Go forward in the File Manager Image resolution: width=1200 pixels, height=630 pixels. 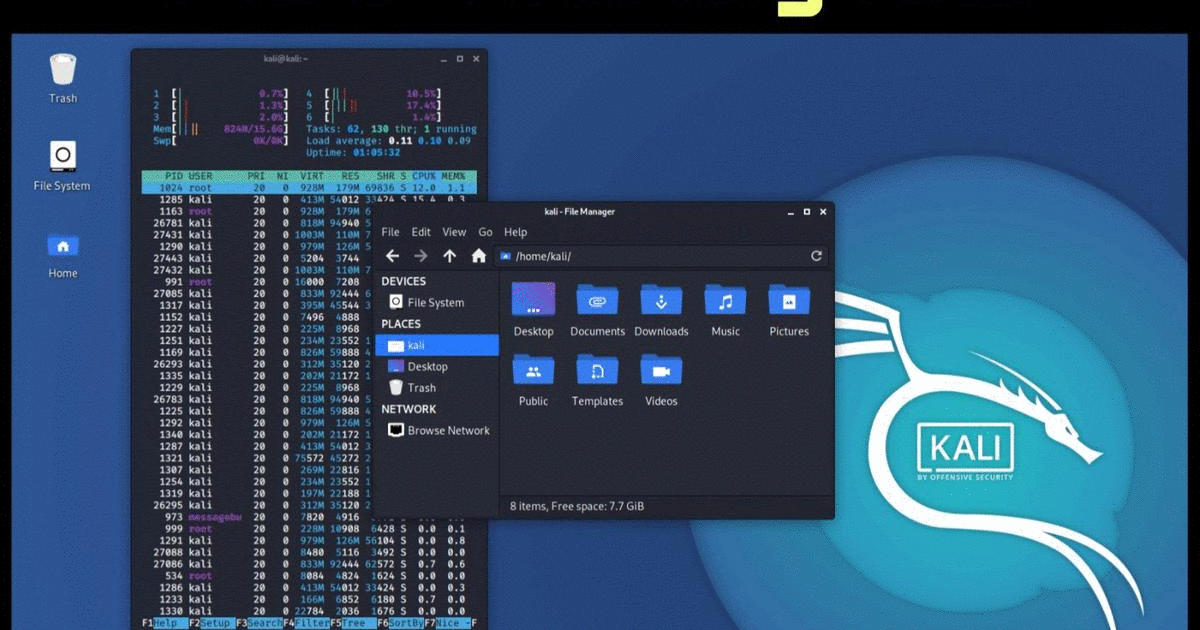(x=421, y=256)
